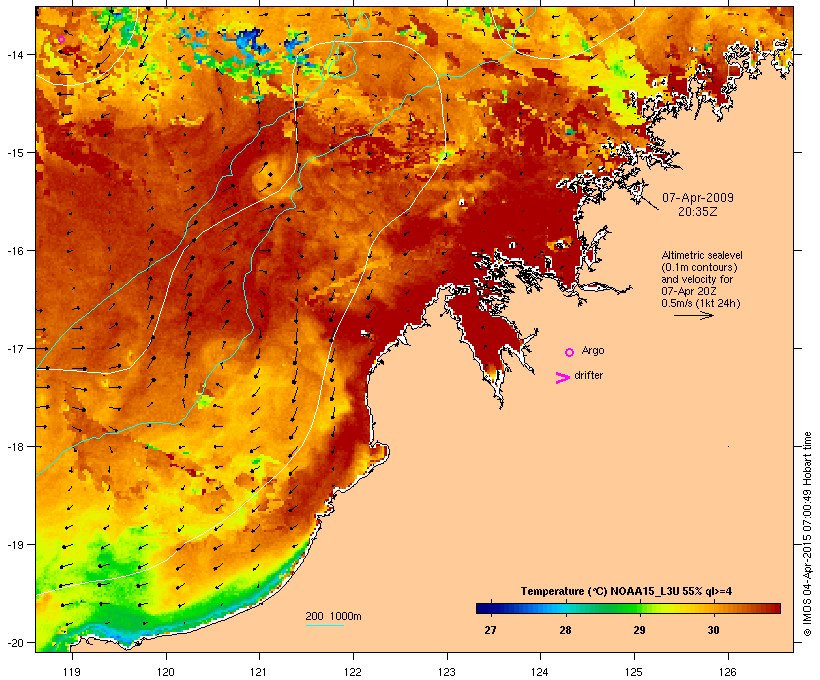Click the -19 latitude axis label
Image resolution: width=820 pixels, height=680 pixels.
14,545
